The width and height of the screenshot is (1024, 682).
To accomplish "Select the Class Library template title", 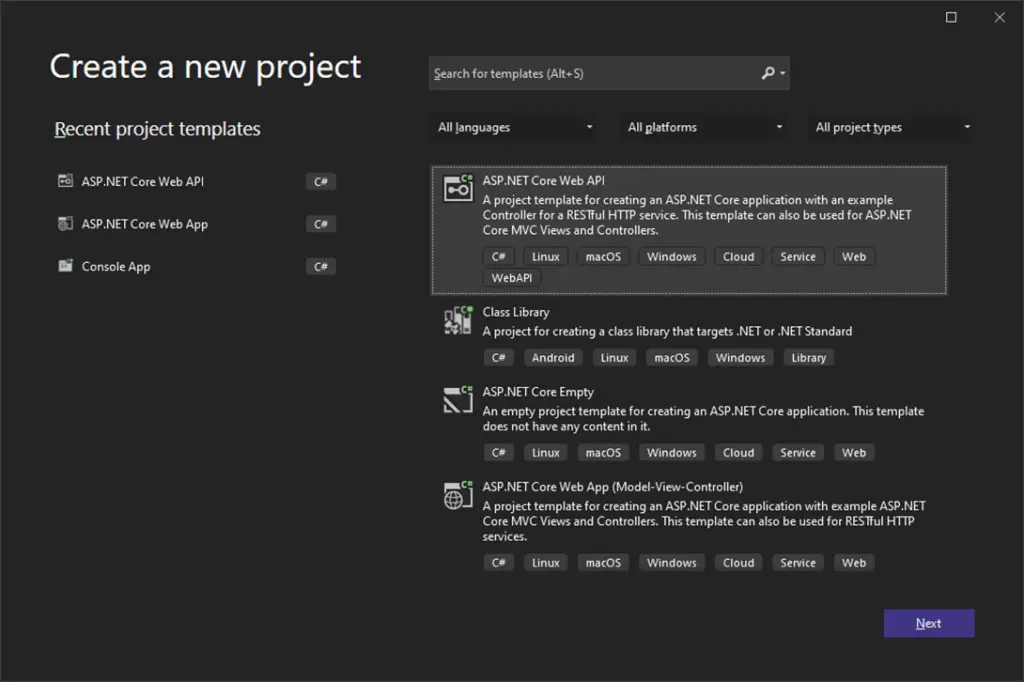I will coord(516,312).
